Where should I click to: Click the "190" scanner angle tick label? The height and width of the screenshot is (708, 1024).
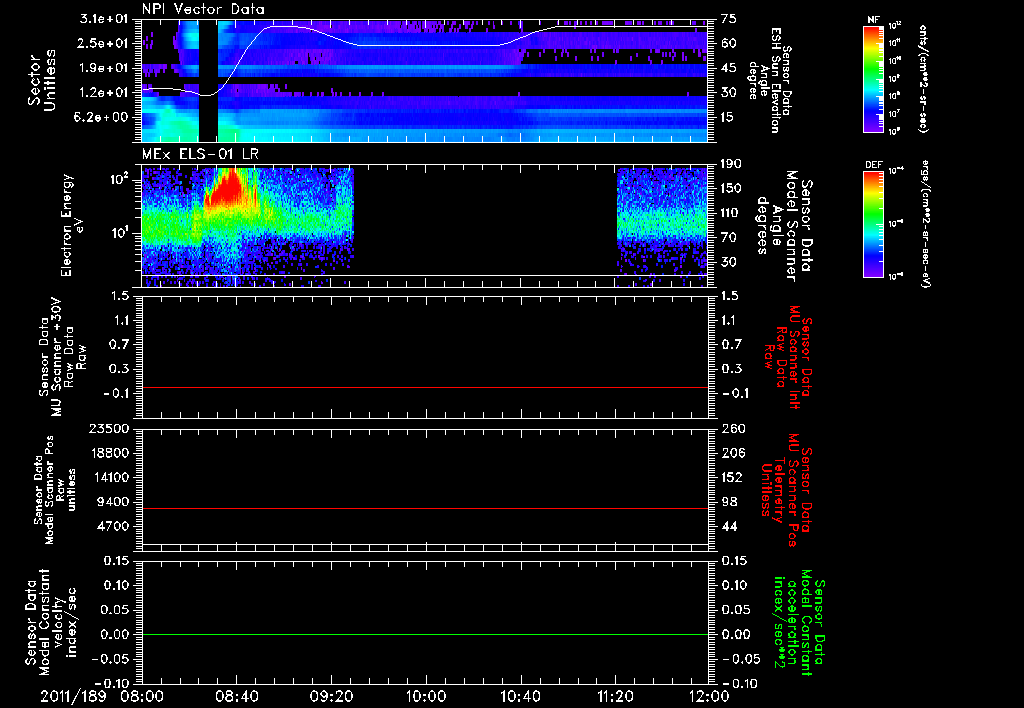pos(731,163)
